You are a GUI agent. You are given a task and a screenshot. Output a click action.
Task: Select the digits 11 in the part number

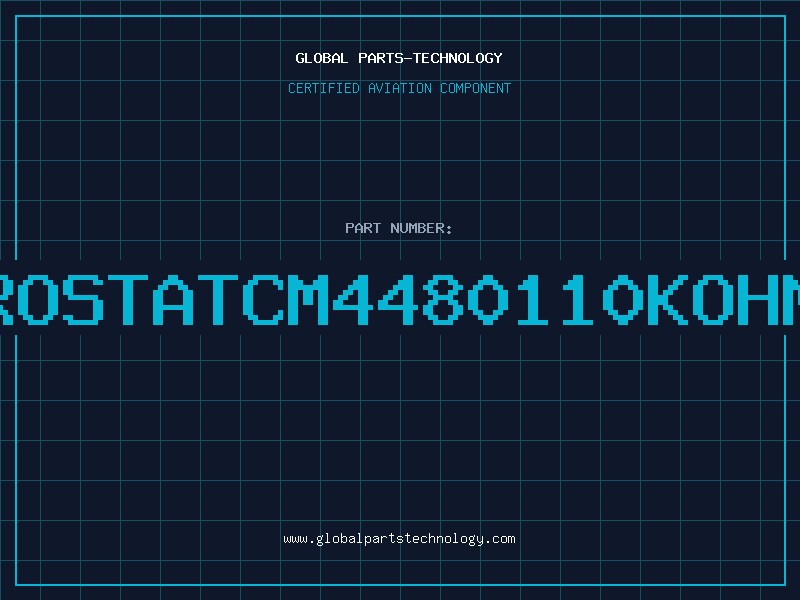(x=556, y=299)
